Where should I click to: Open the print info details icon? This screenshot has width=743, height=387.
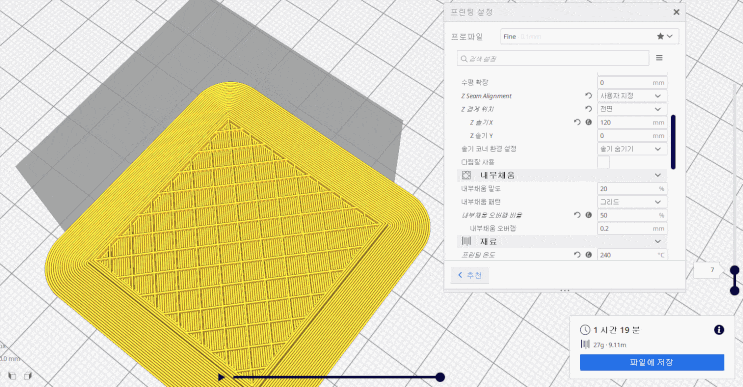(x=719, y=330)
